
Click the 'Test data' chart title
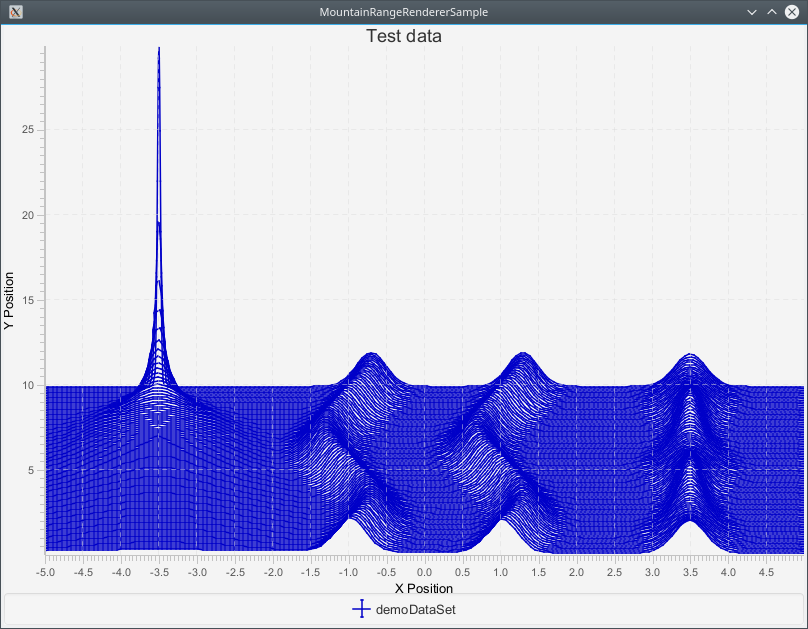(x=404, y=36)
